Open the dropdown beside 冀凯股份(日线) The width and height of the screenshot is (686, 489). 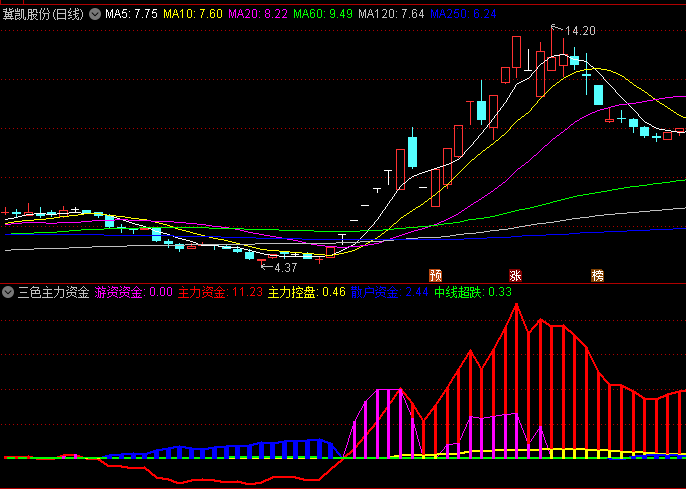click(95, 14)
